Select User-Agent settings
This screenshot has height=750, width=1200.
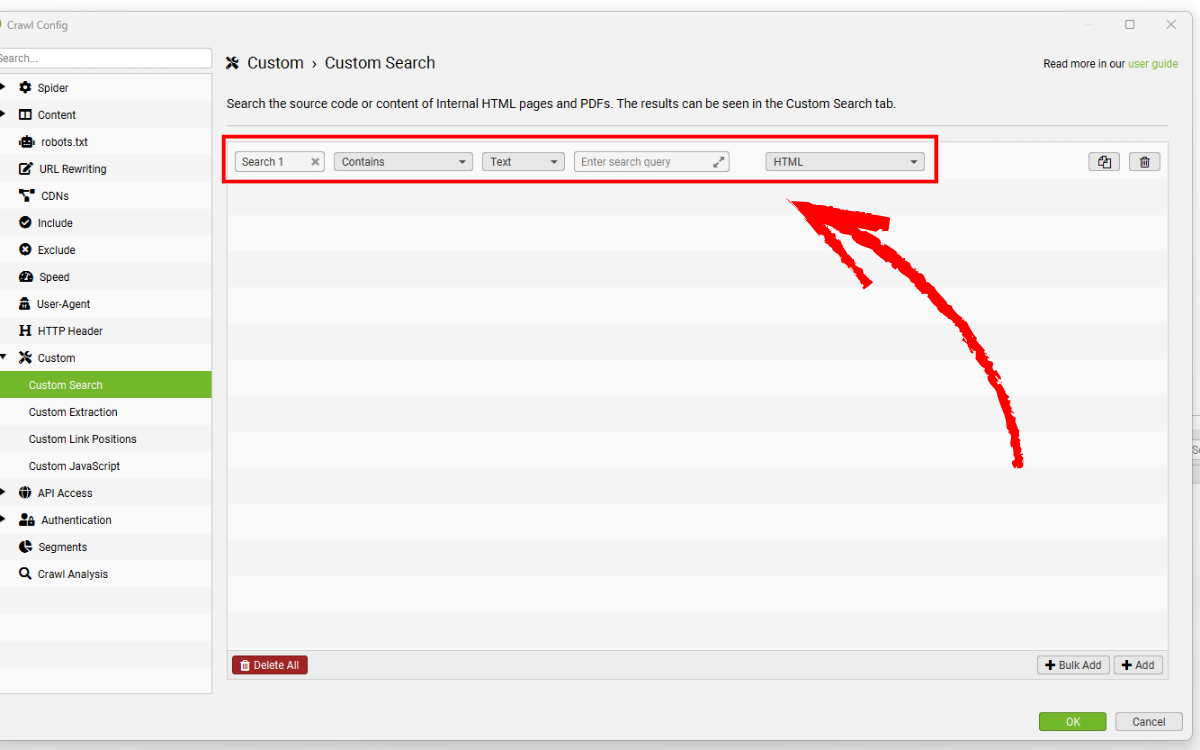[63, 304]
